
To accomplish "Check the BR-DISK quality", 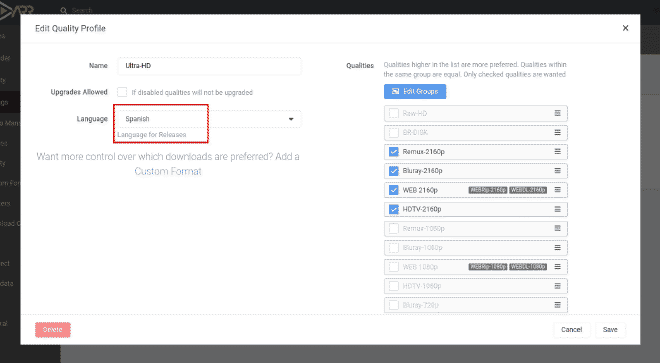I will pyautogui.click(x=394, y=133).
